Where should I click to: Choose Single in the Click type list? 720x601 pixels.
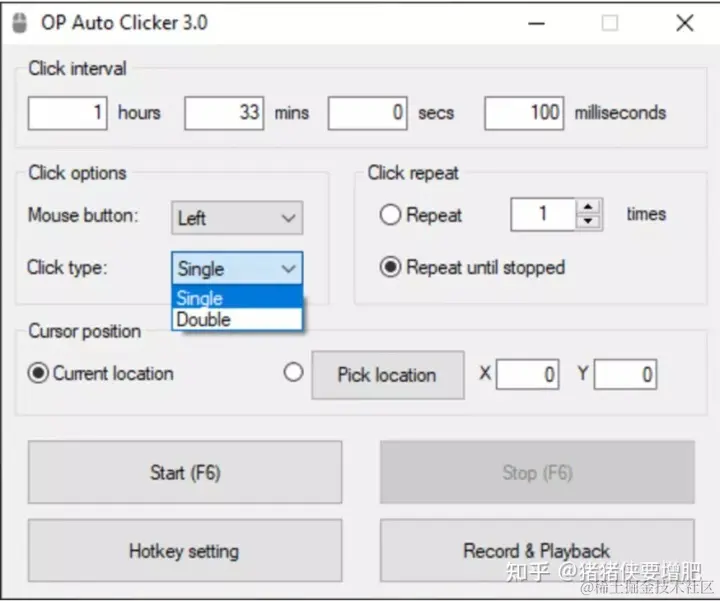pos(237,298)
